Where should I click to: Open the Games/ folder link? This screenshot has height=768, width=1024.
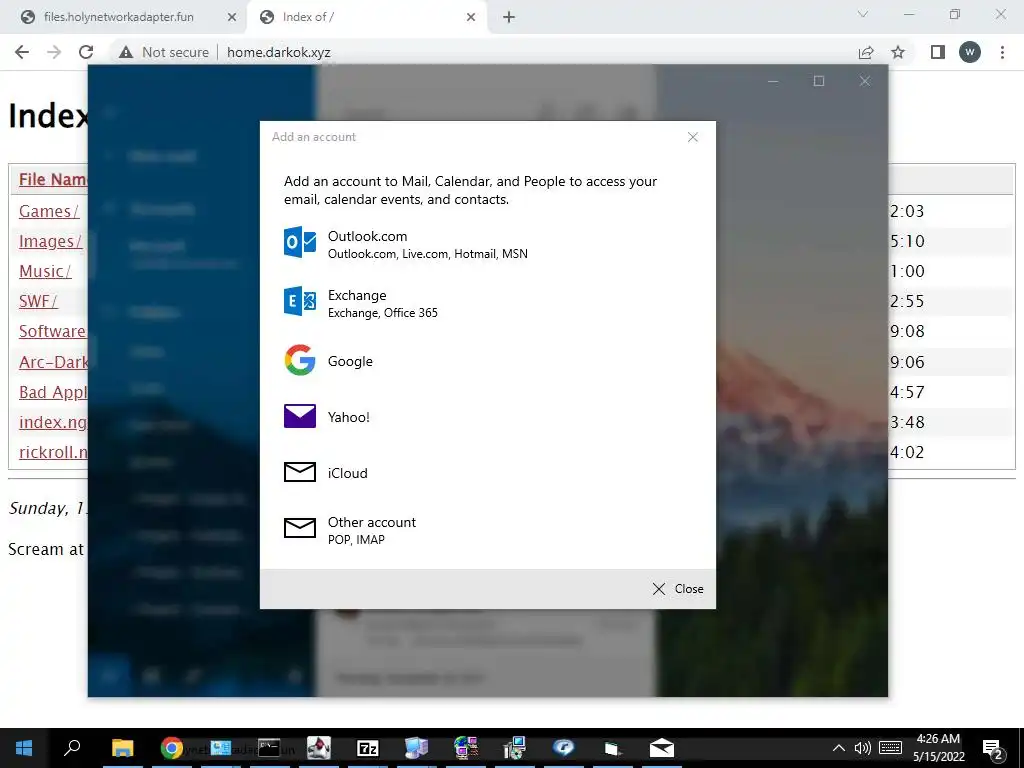(49, 211)
